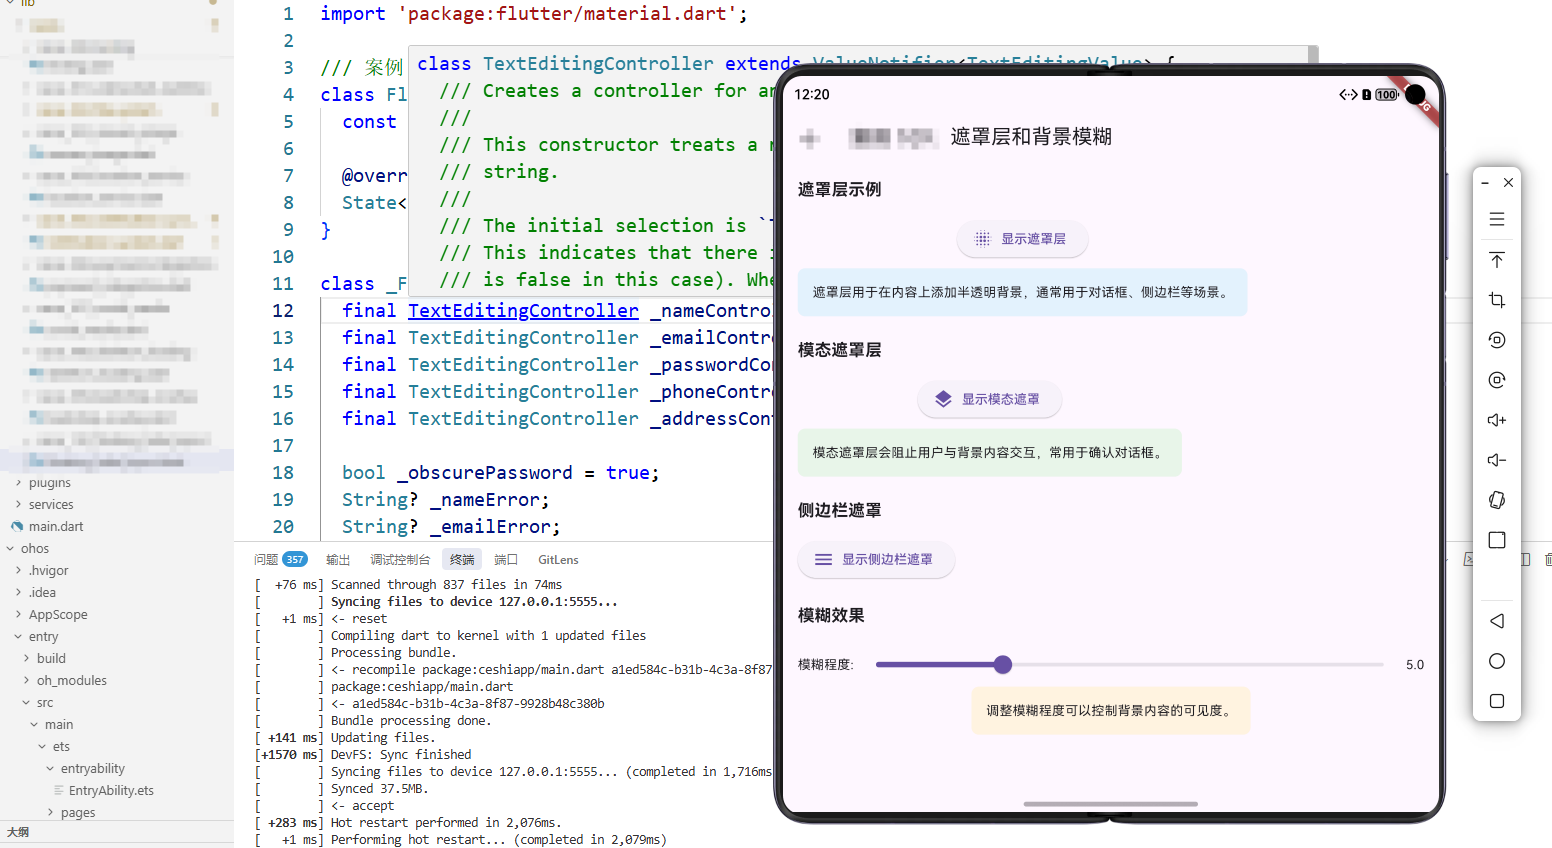Expand the pages folder
This screenshot has width=1552, height=848.
pos(49,812)
